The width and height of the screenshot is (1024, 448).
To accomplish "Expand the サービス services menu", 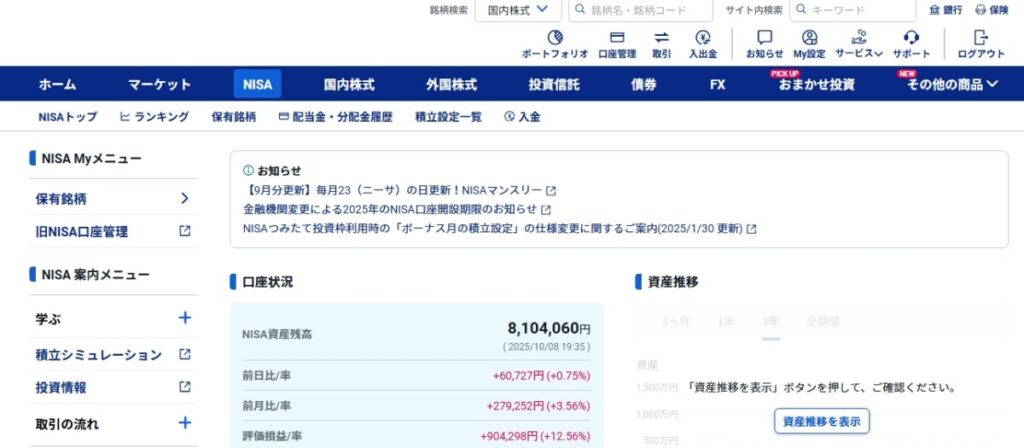I will point(859,44).
